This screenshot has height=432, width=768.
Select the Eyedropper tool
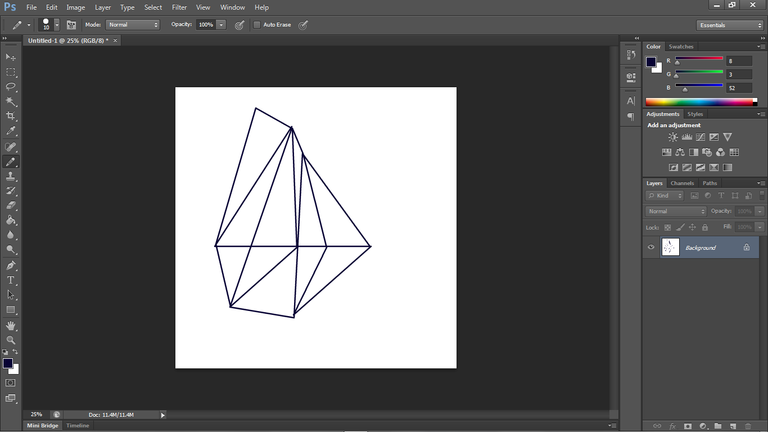[x=10, y=131]
